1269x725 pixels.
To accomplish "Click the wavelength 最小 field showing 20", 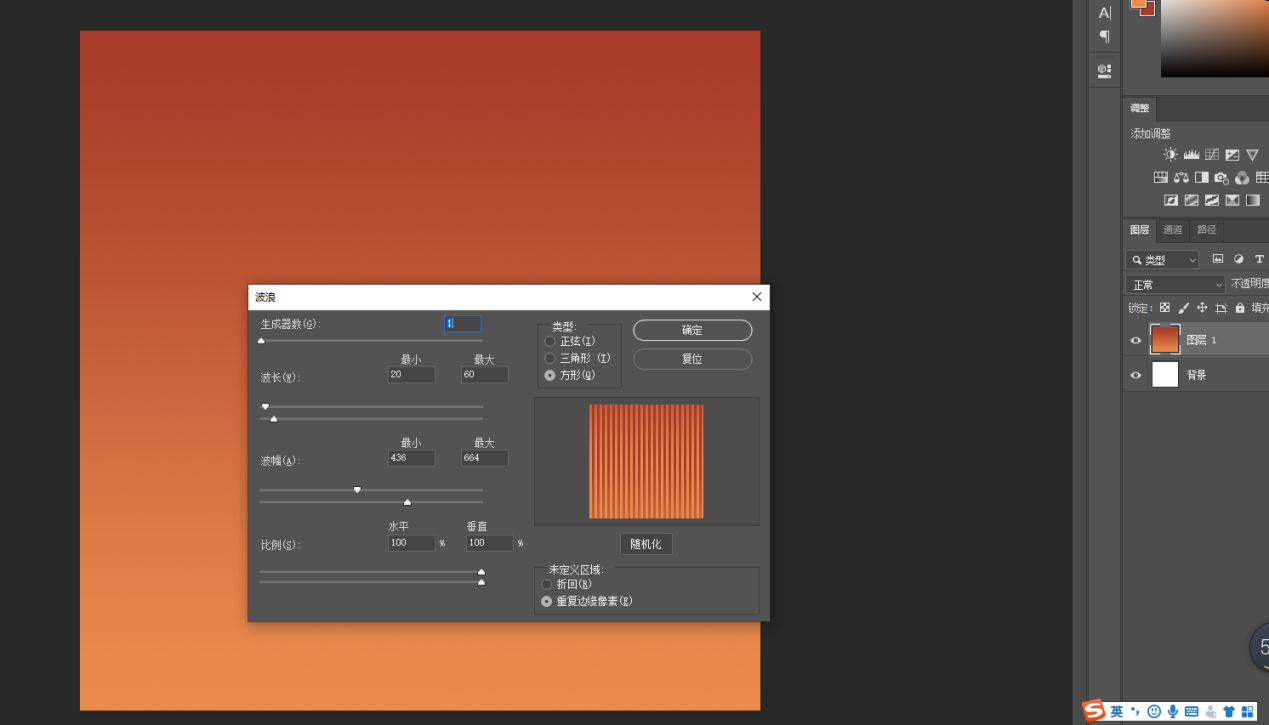I will coord(411,374).
